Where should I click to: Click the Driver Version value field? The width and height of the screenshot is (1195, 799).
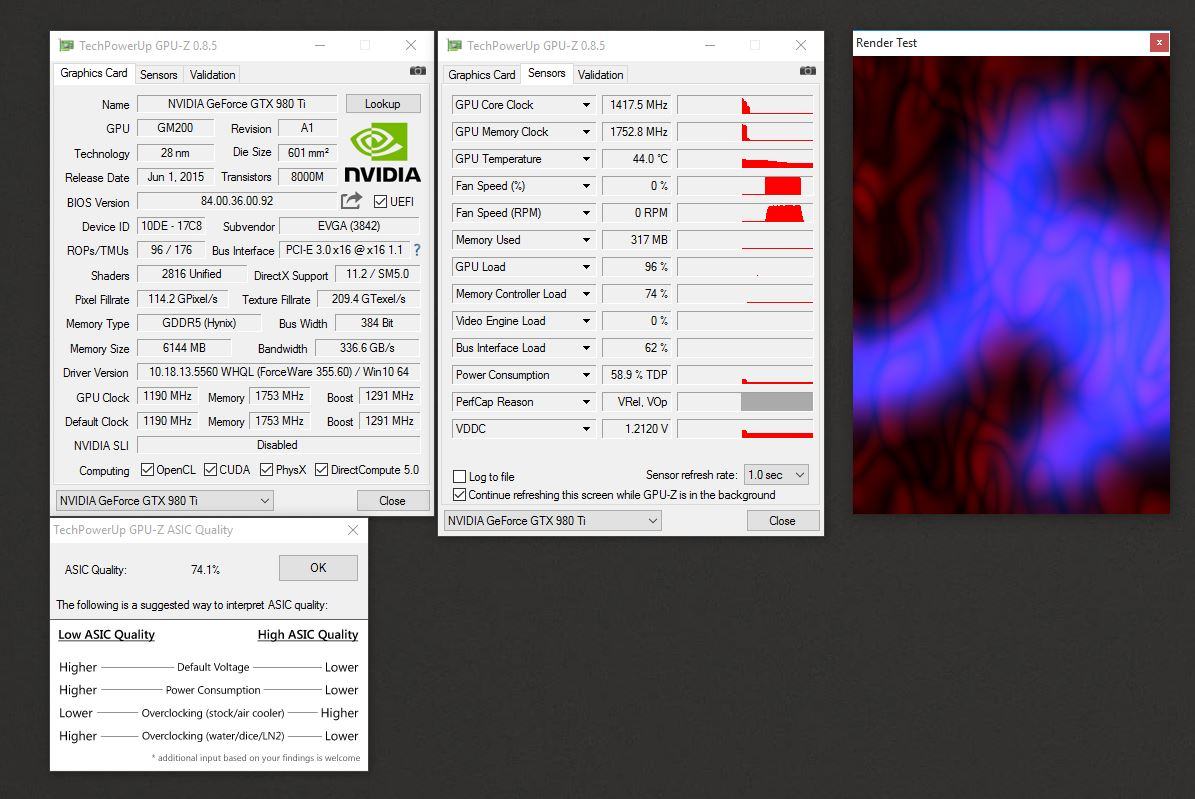[279, 372]
